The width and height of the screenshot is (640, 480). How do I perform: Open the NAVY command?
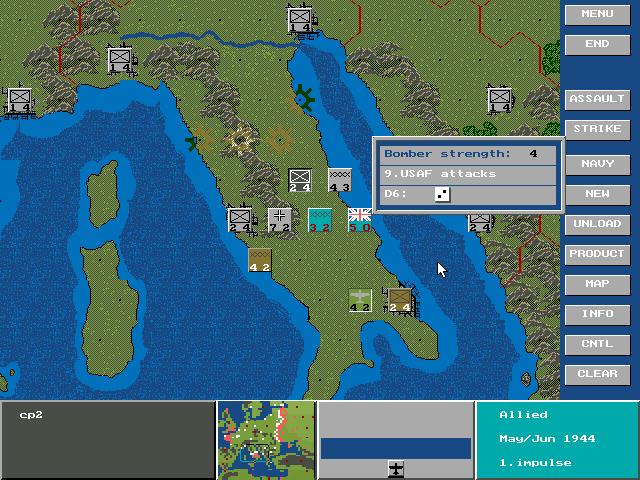597,164
